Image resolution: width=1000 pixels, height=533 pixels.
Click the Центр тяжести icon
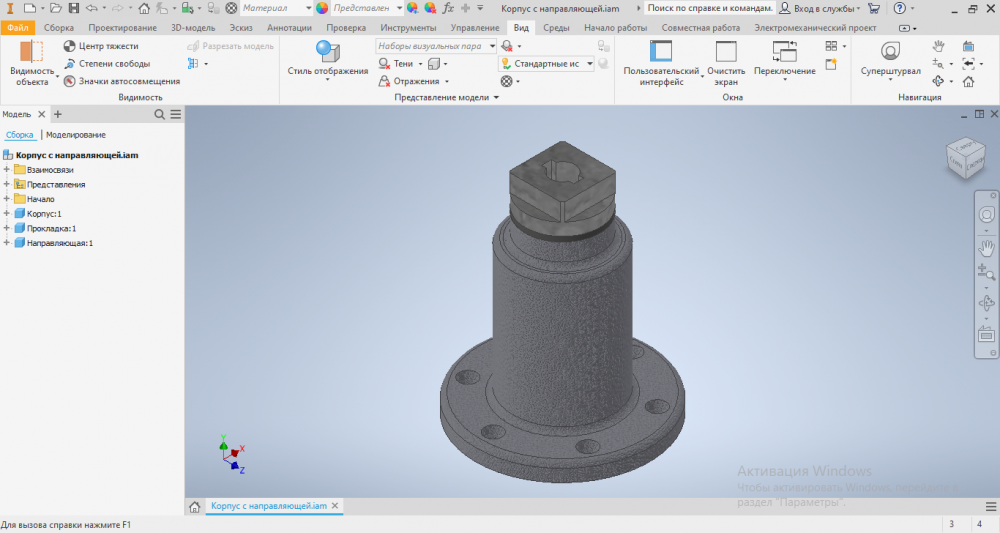click(x=69, y=46)
